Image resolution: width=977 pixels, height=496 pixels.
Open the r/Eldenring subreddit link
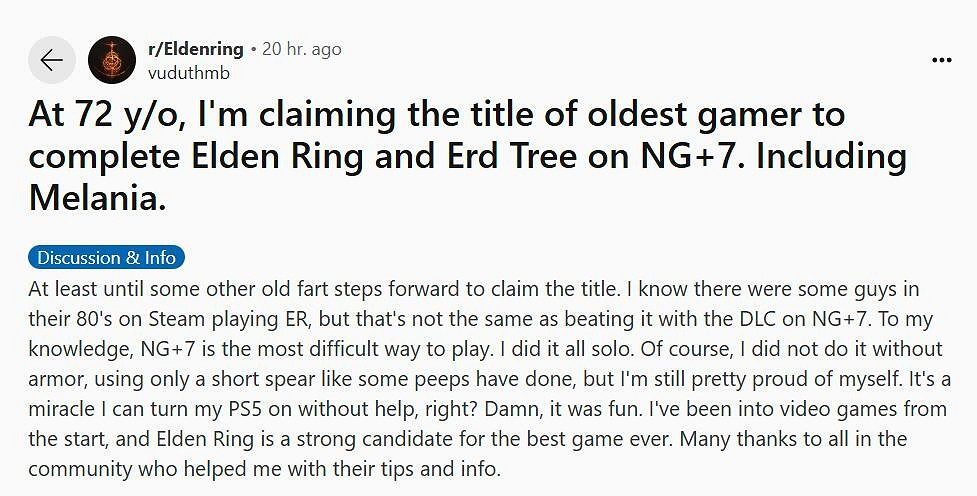point(194,49)
